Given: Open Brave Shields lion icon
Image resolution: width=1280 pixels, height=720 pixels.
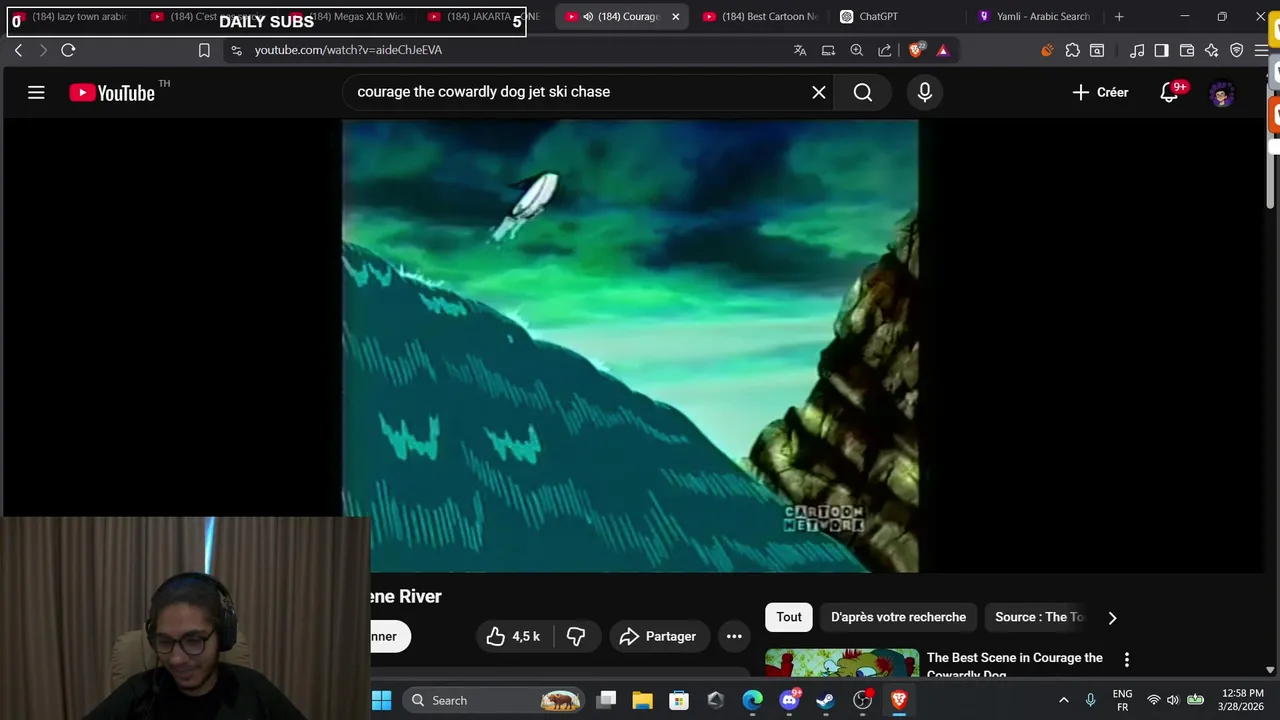Looking at the screenshot, I should click(x=916, y=50).
